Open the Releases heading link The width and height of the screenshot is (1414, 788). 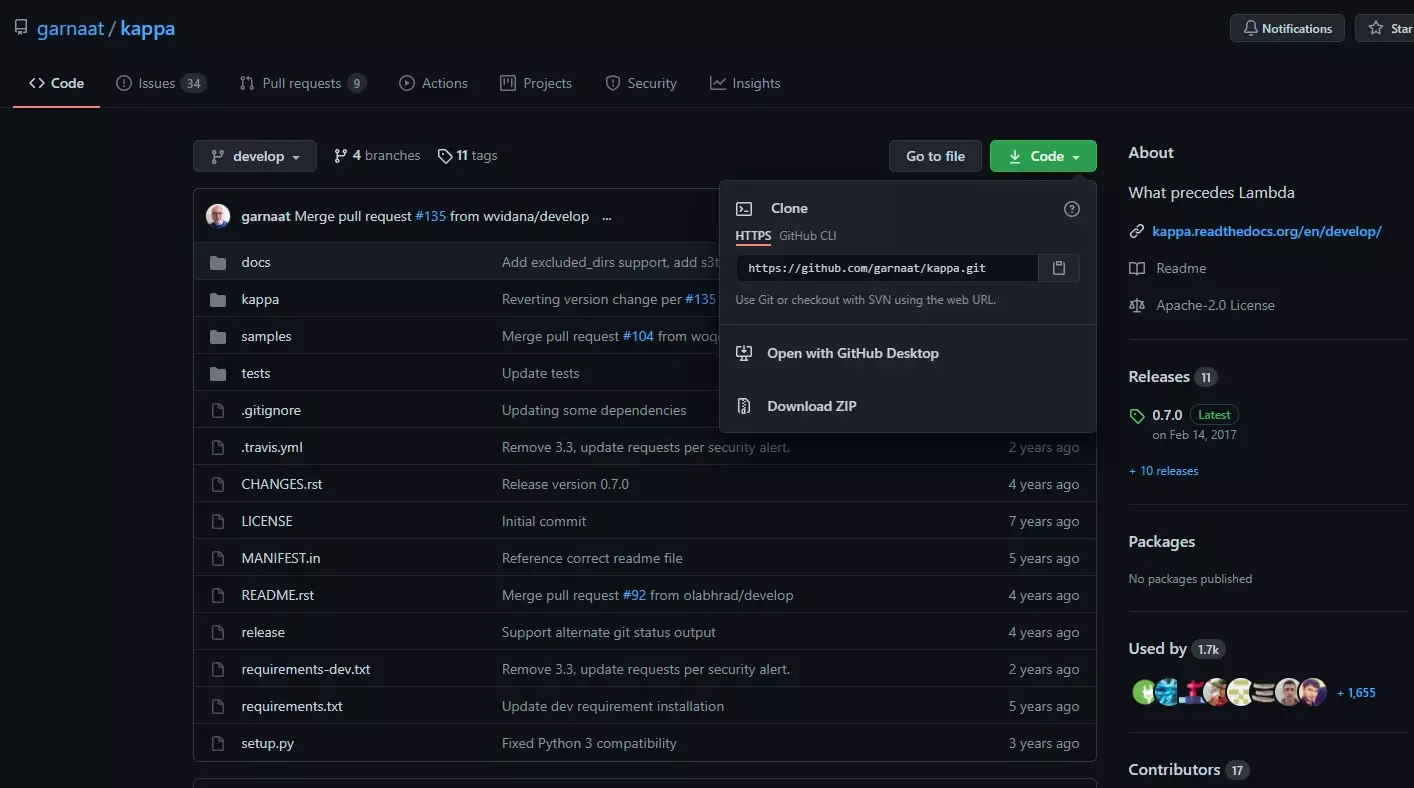tap(1173, 377)
